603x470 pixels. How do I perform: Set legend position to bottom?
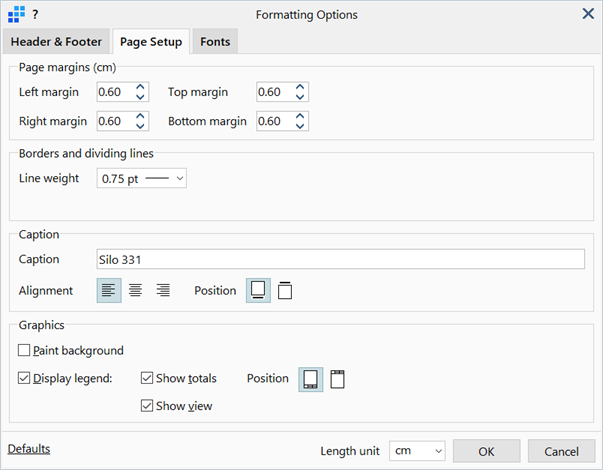(x=311, y=380)
